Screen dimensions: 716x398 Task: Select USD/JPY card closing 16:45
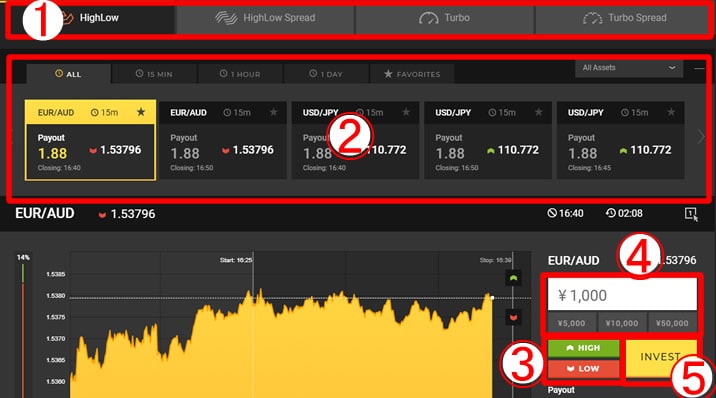tap(620, 140)
